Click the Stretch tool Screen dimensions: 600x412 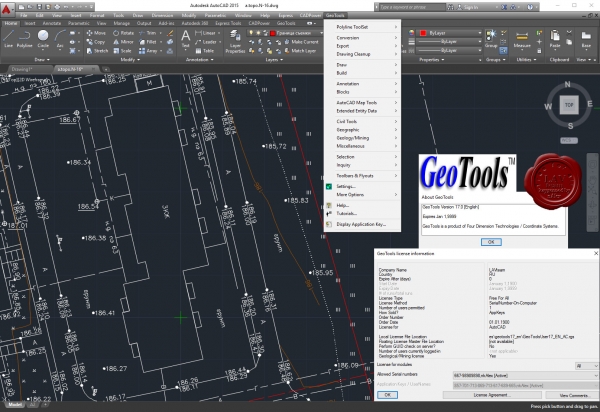coord(97,50)
